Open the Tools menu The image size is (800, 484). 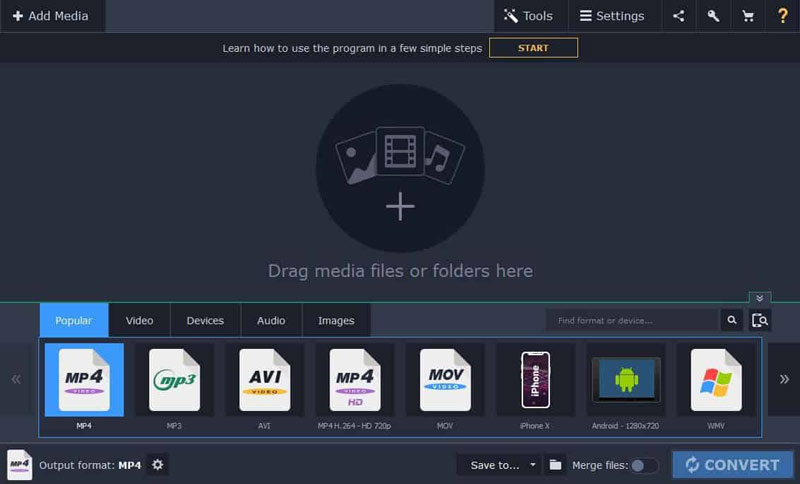tap(530, 16)
